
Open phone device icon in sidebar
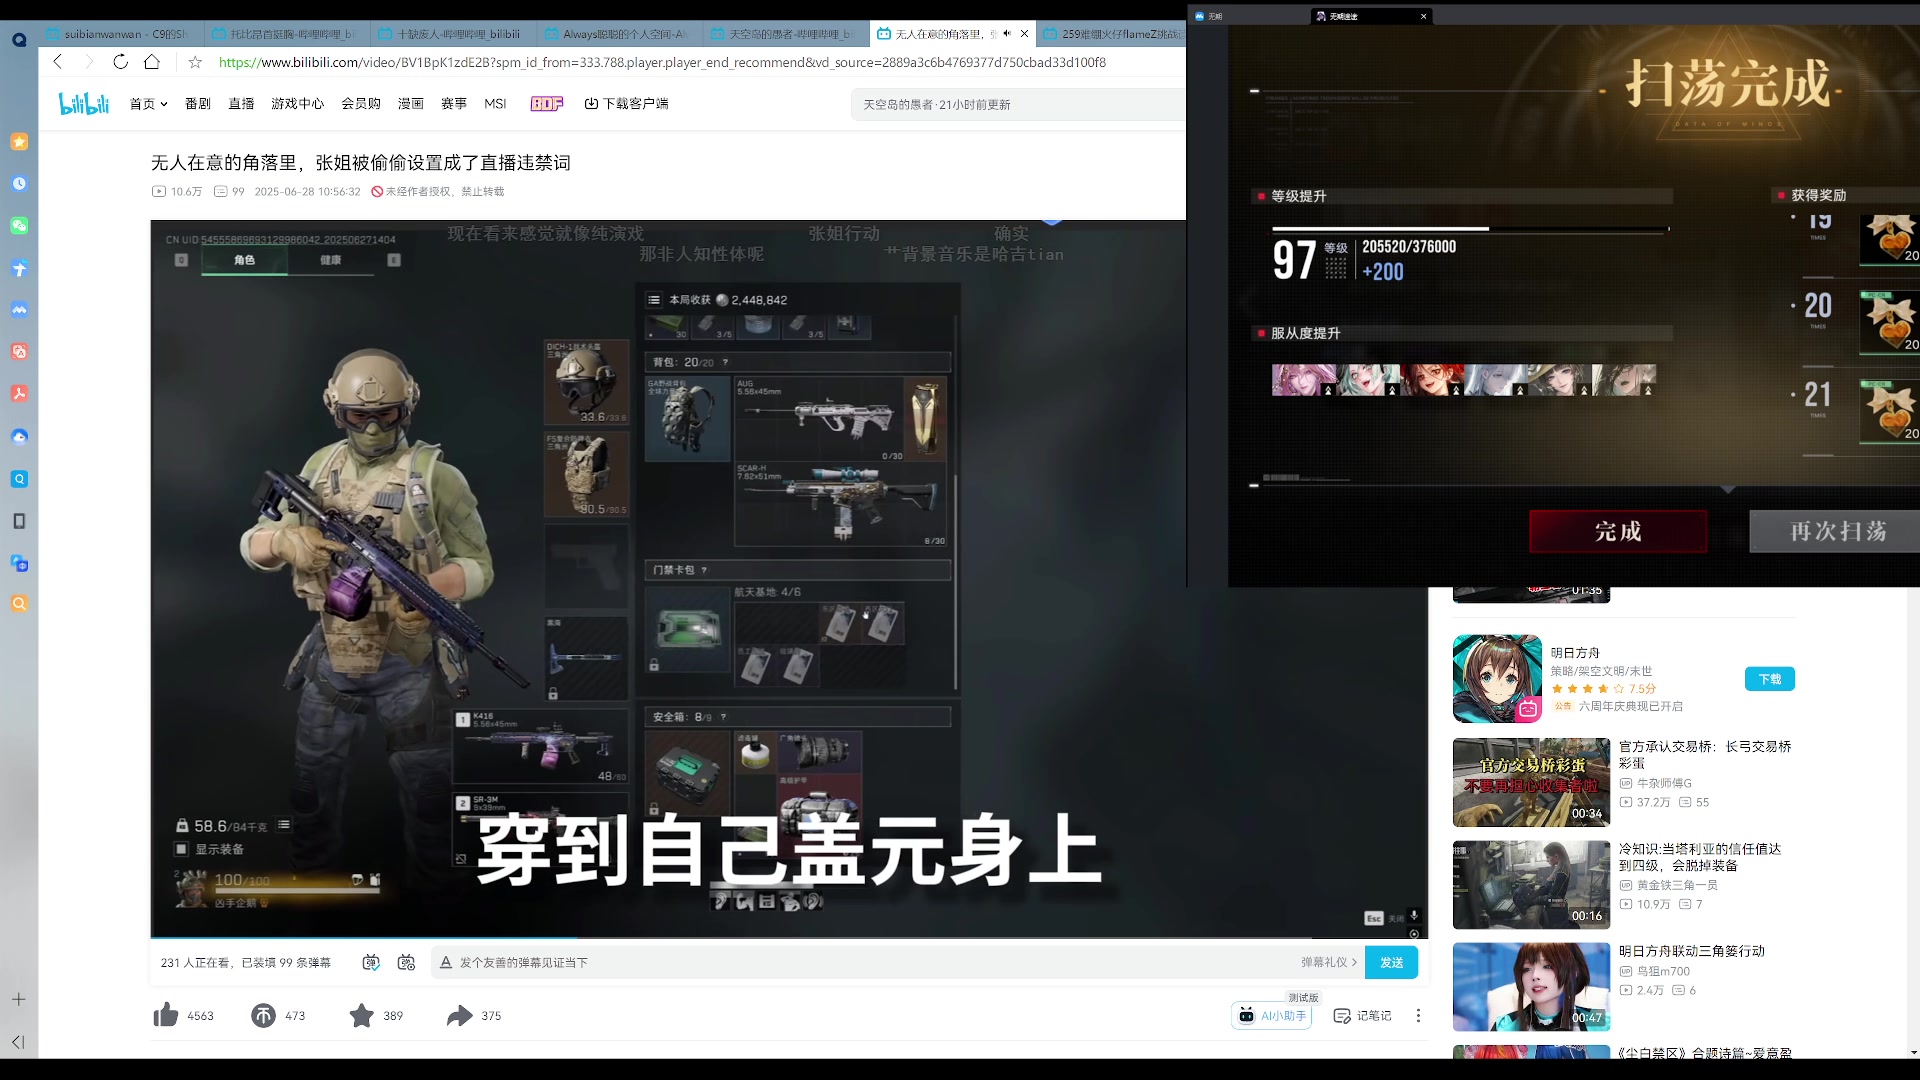click(x=19, y=521)
